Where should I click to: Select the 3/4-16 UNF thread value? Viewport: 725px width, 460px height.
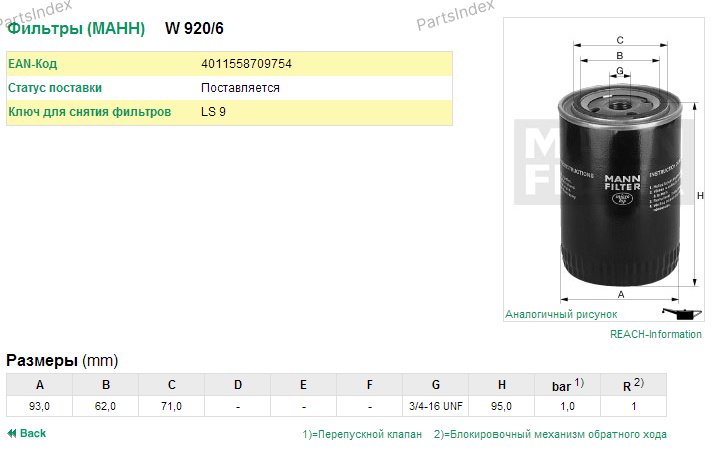[x=436, y=406]
